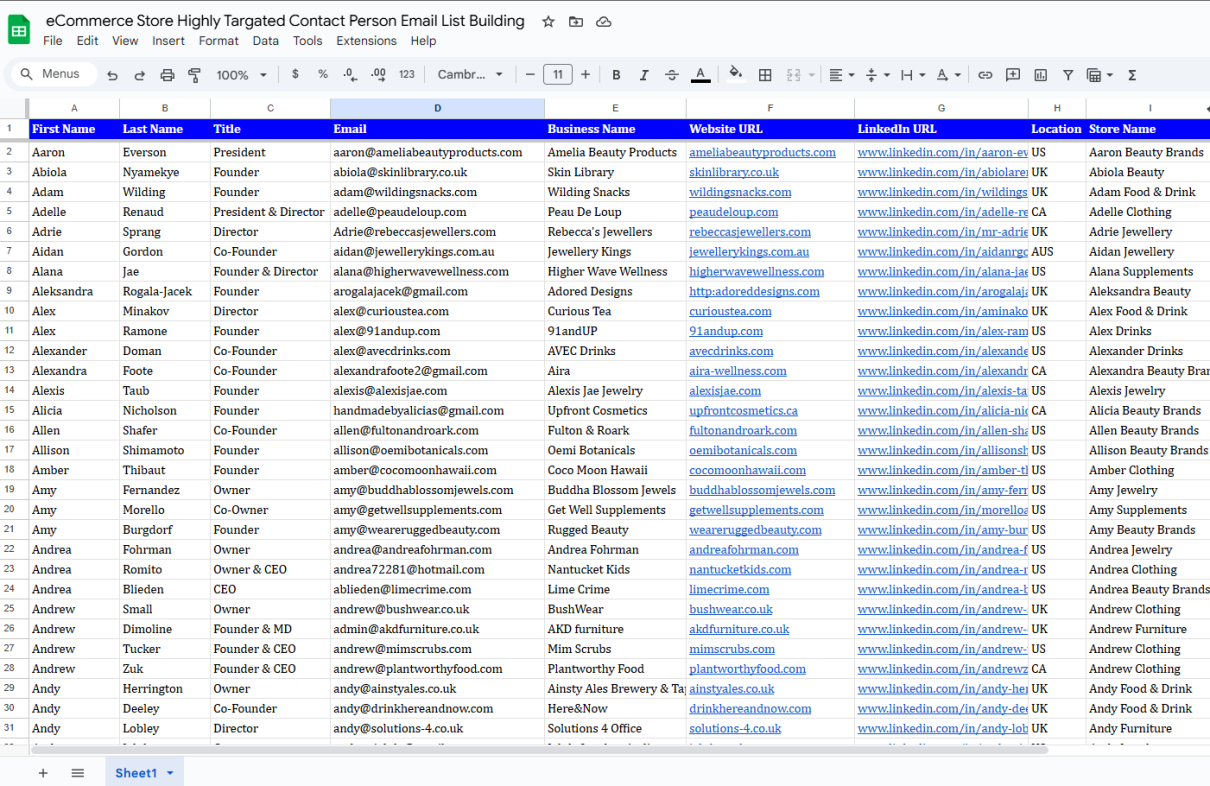Open more number formats 123 menu
Image resolution: width=1210 pixels, height=786 pixels.
click(407, 74)
